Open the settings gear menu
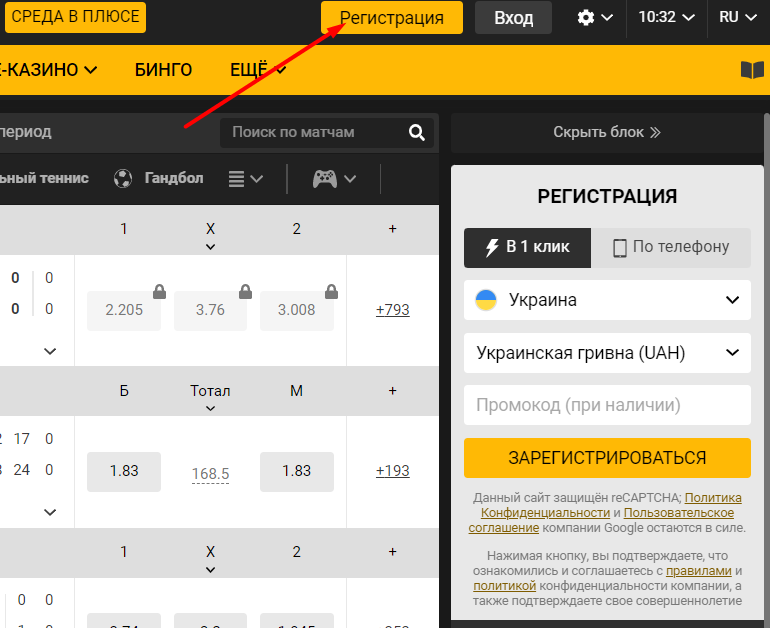The height and width of the screenshot is (628, 770). [x=595, y=18]
